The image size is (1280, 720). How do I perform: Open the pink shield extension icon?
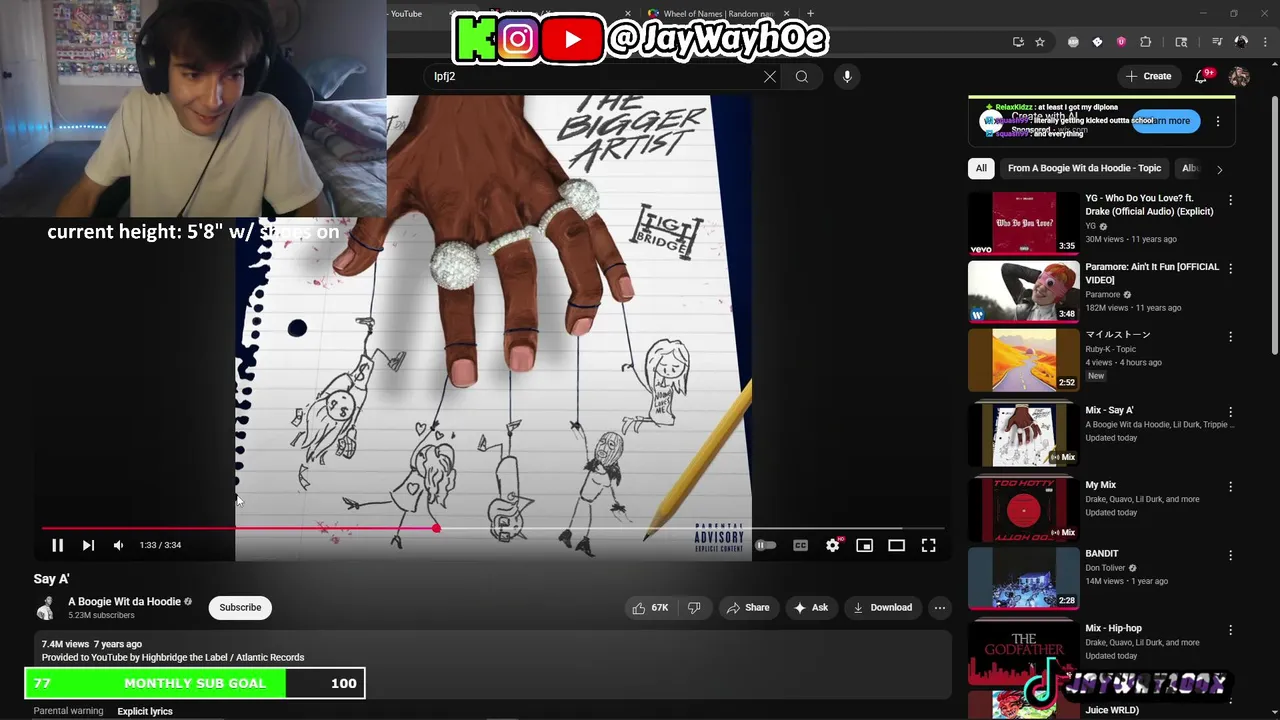click(x=1121, y=42)
